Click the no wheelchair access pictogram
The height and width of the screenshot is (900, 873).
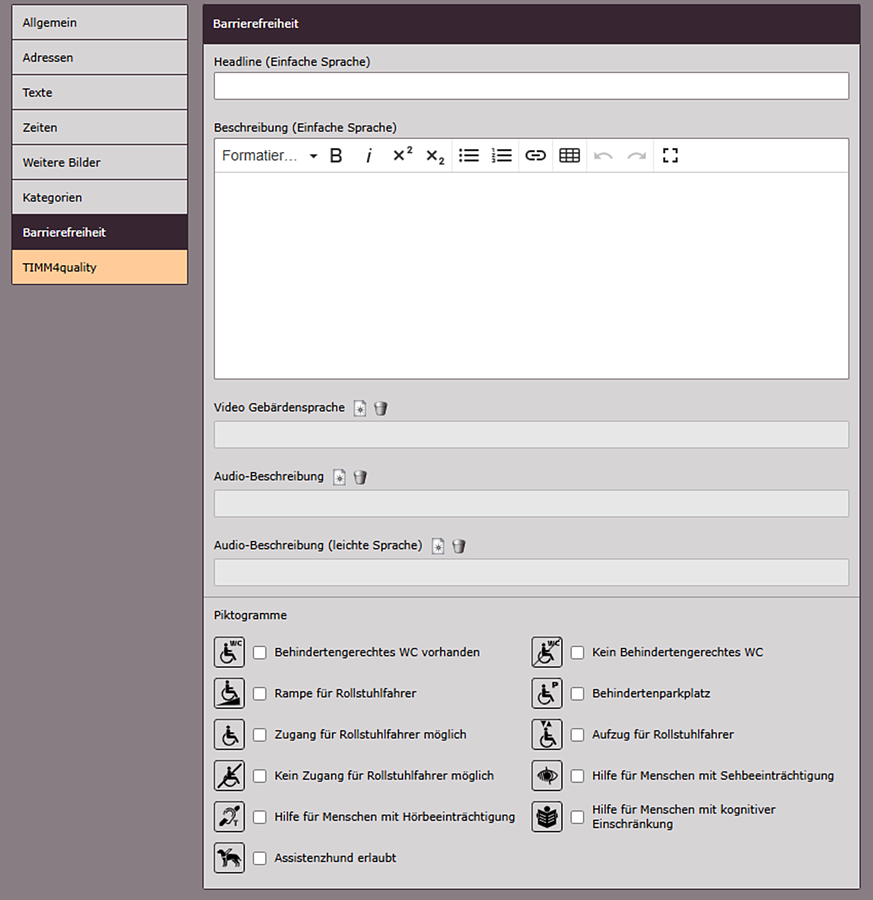click(x=229, y=775)
